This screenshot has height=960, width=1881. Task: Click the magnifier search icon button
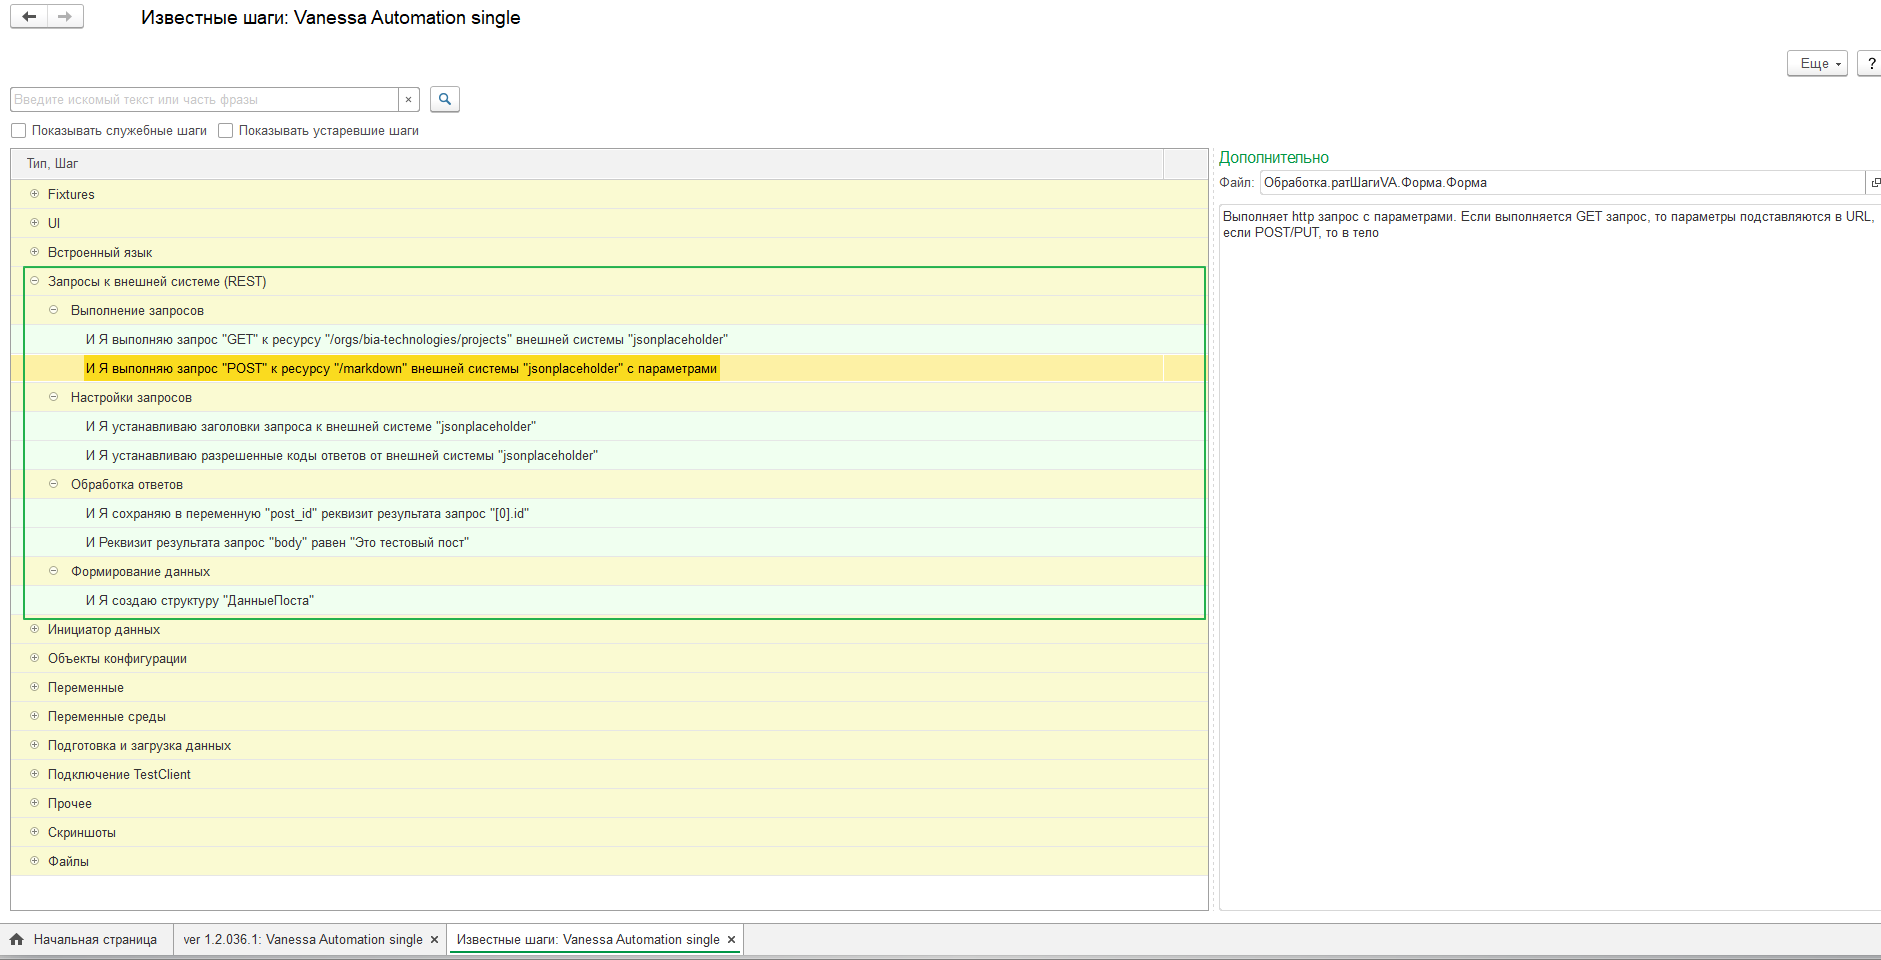(x=445, y=99)
